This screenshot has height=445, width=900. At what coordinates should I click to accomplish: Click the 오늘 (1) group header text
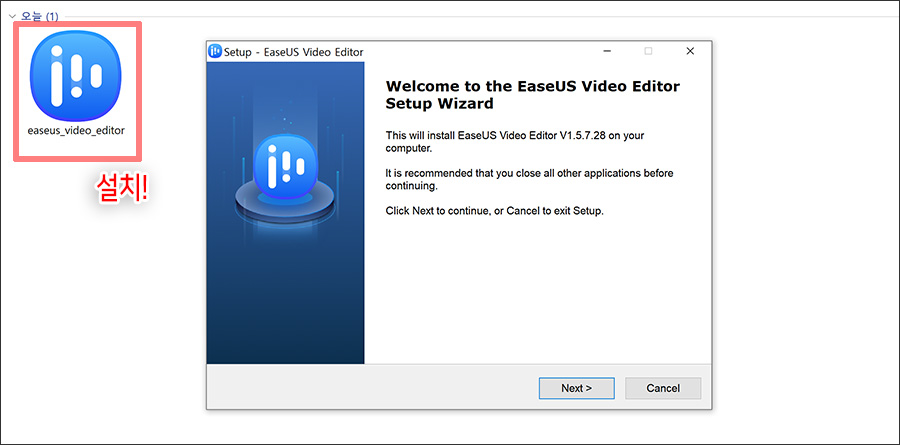(40, 17)
